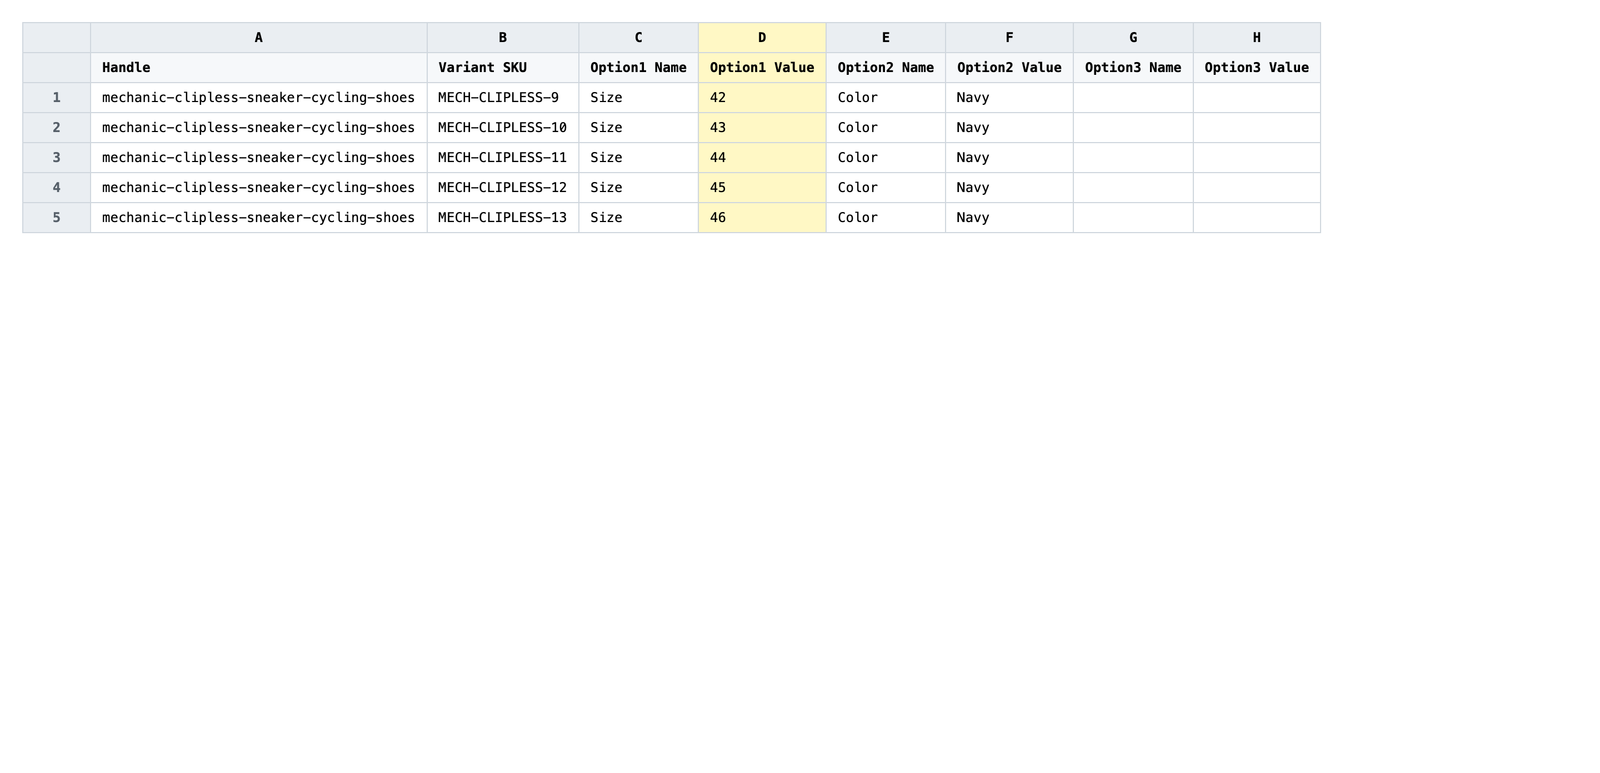1600x773 pixels.
Task: Select row 1 header
Action: click(x=57, y=98)
